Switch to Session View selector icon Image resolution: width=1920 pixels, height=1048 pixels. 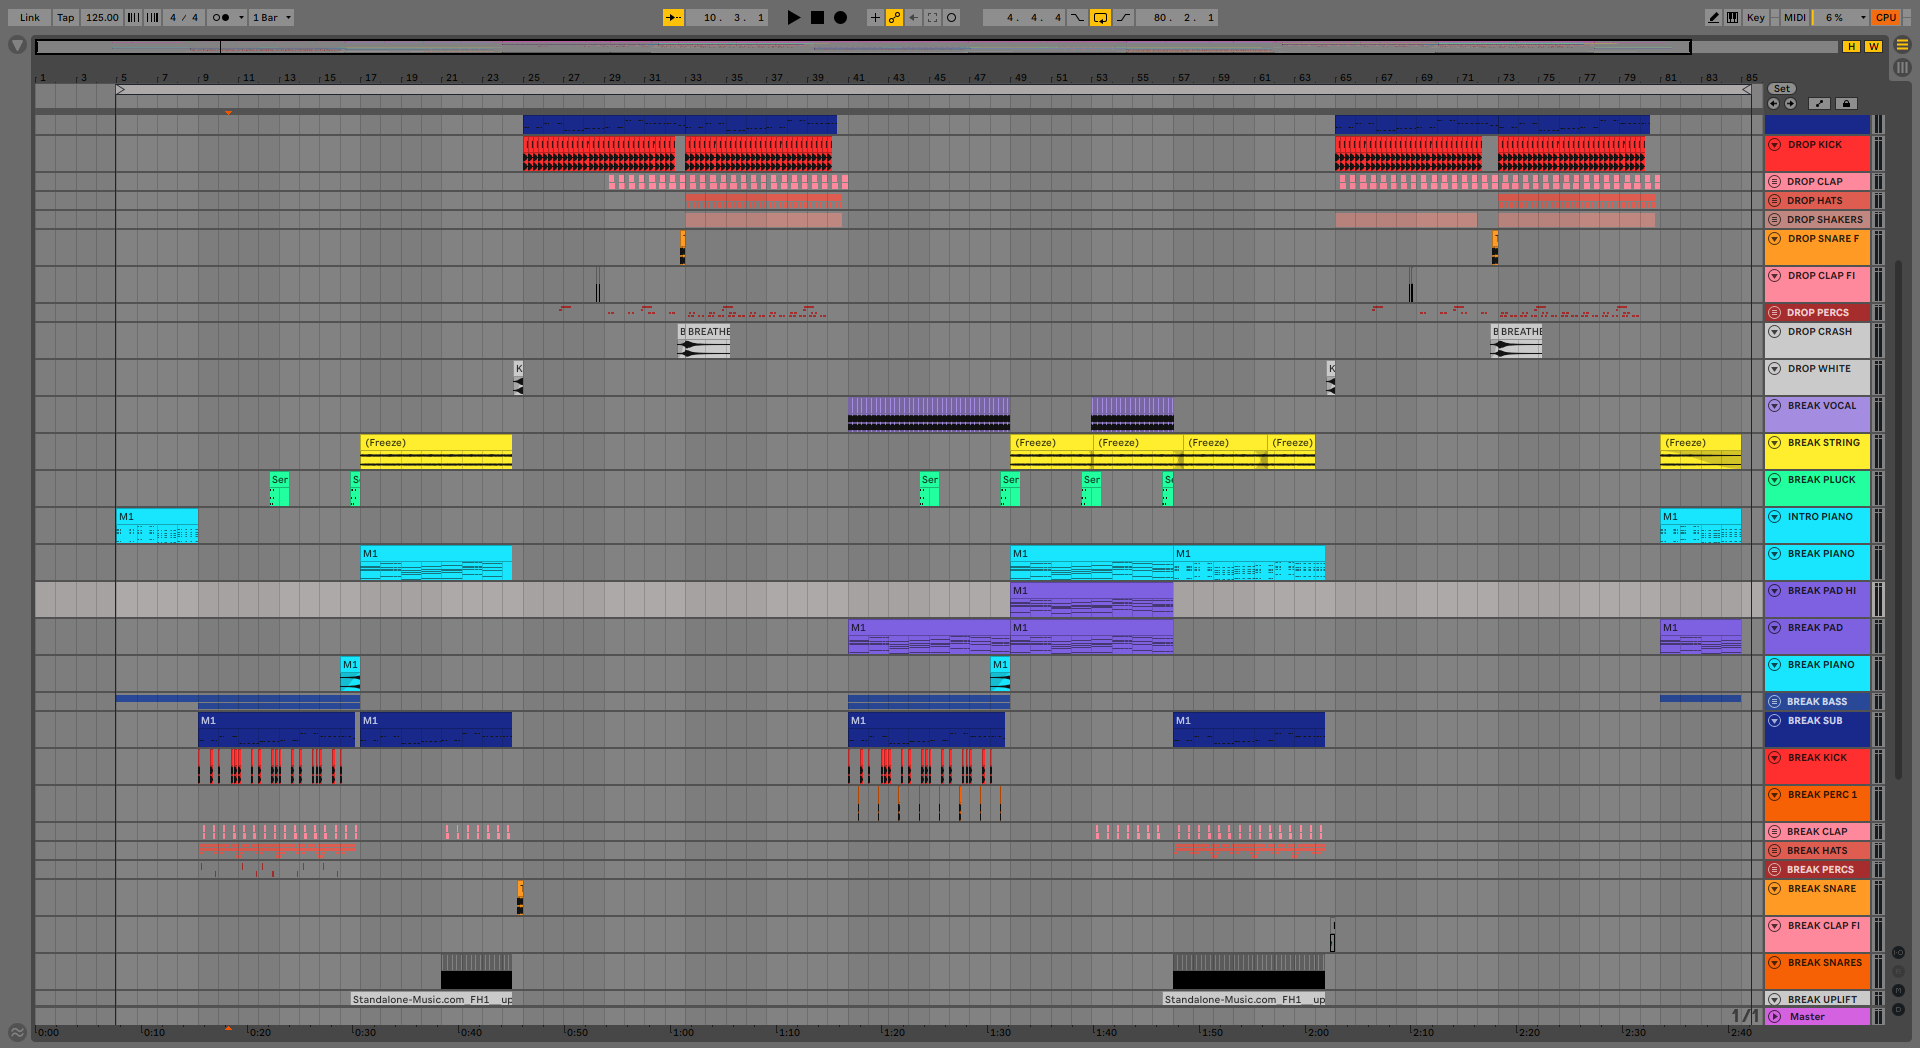pyautogui.click(x=1902, y=67)
